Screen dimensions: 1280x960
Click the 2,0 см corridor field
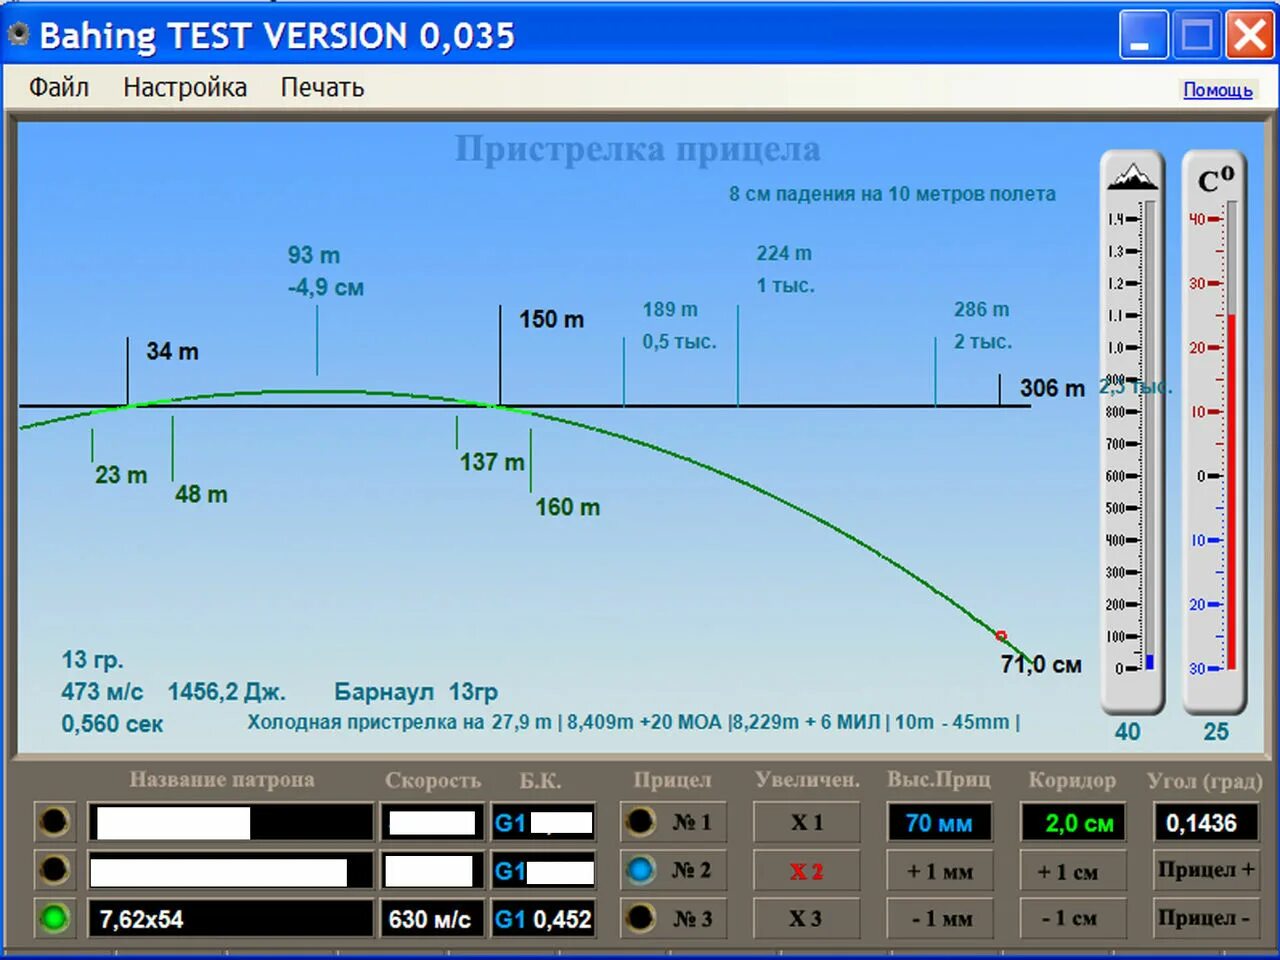1073,822
